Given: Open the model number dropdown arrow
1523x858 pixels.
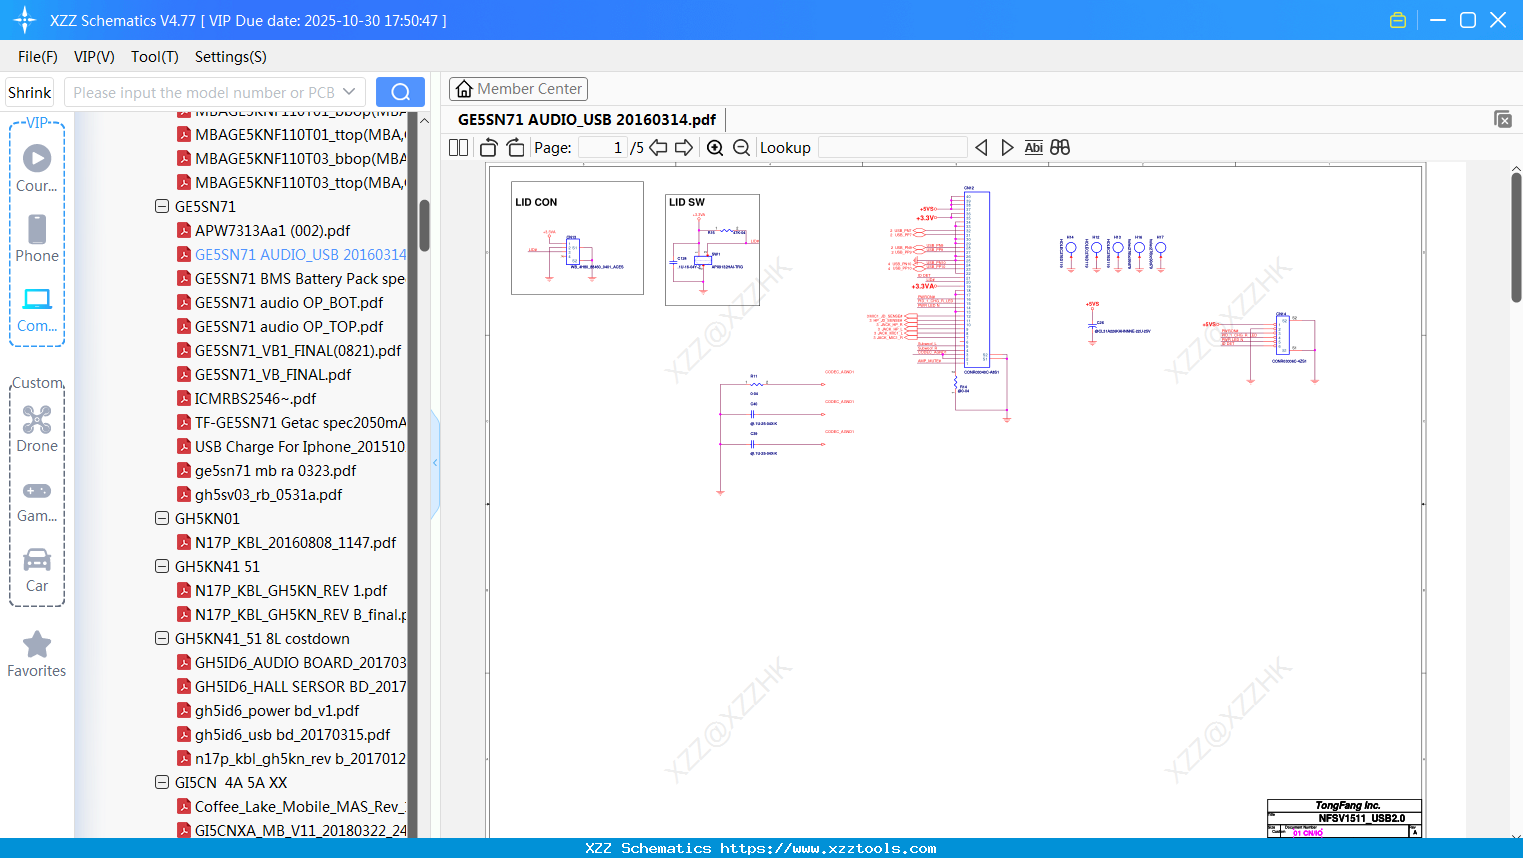Looking at the screenshot, I should pos(349,92).
